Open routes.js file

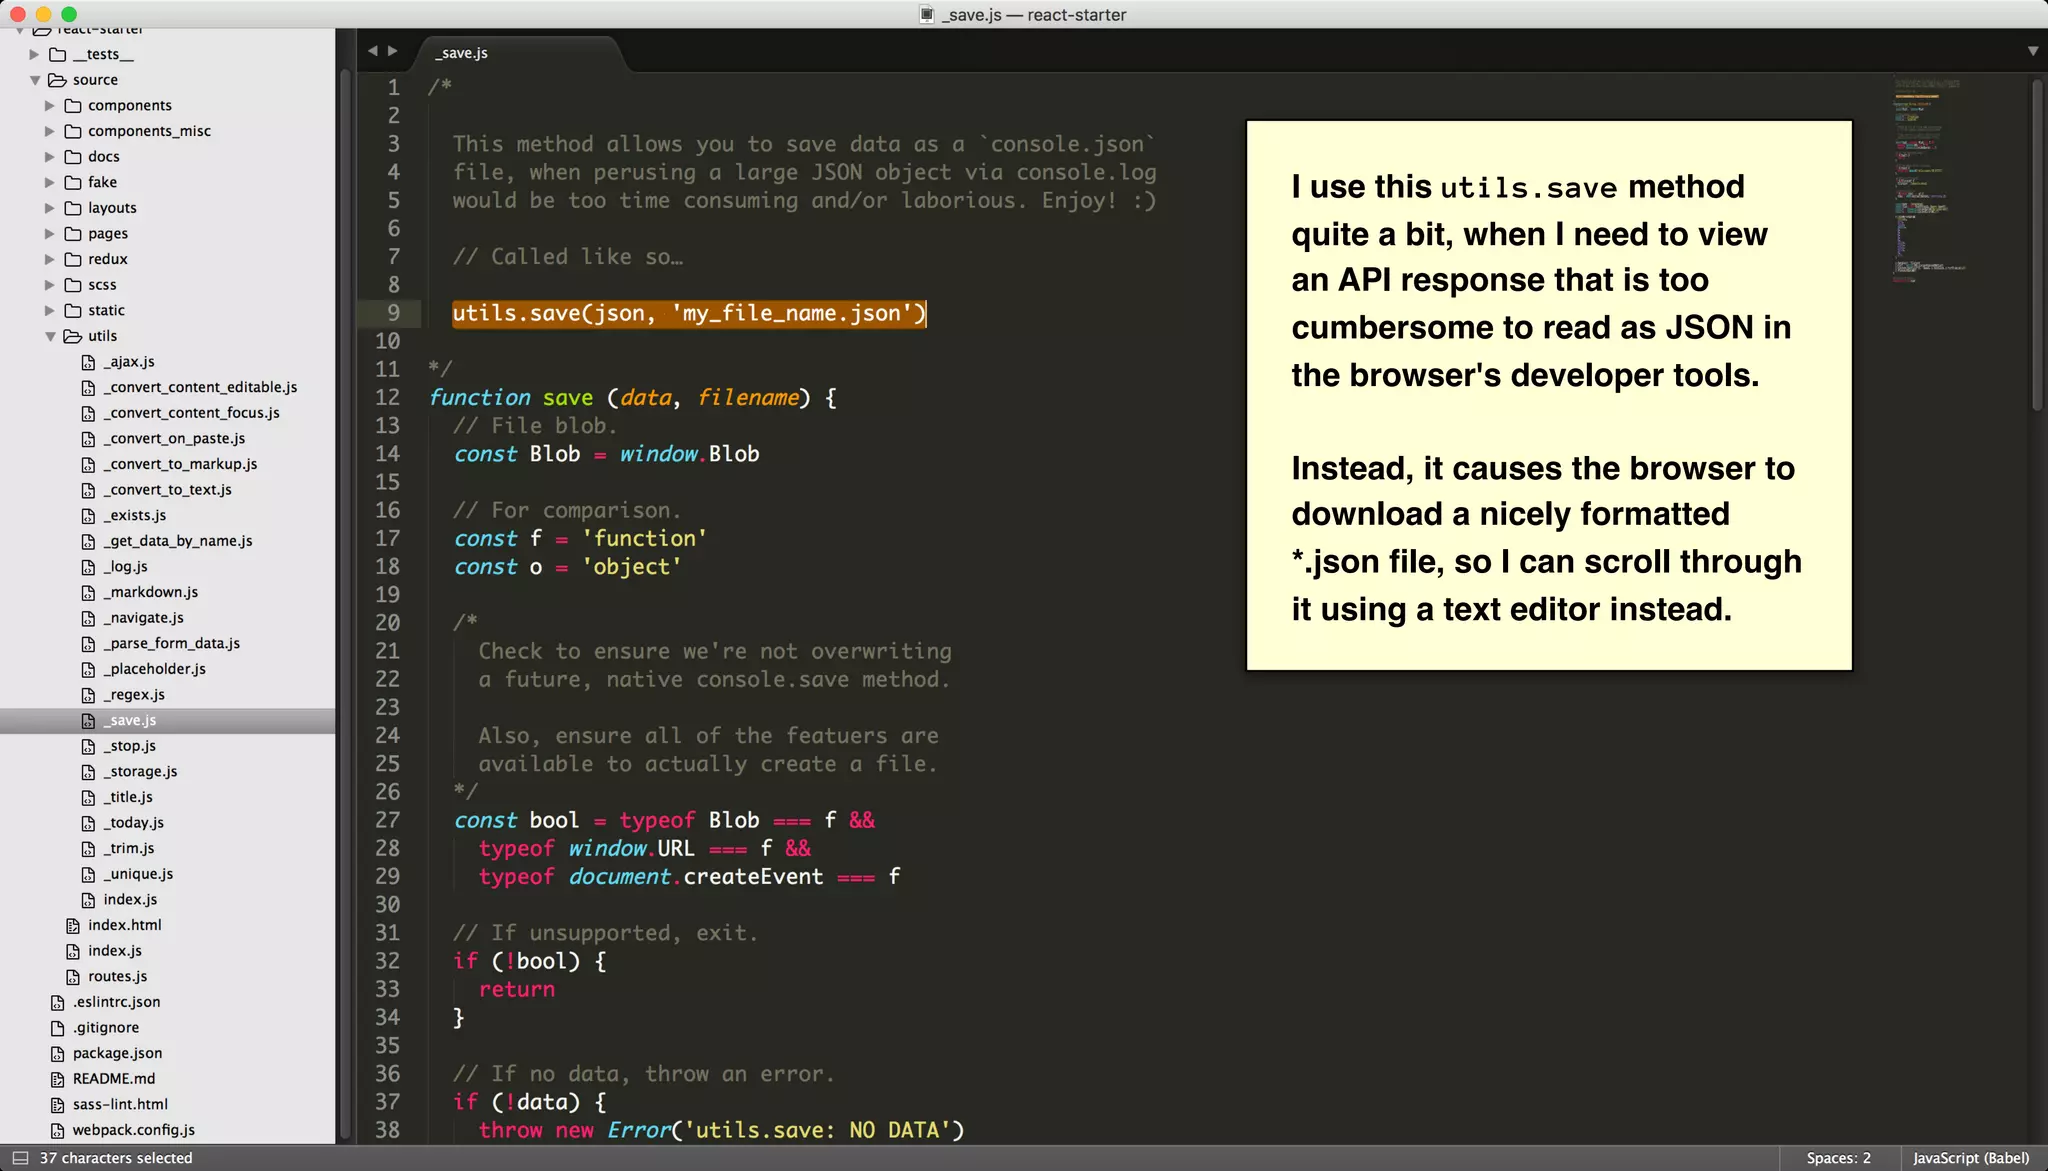pyautogui.click(x=117, y=976)
